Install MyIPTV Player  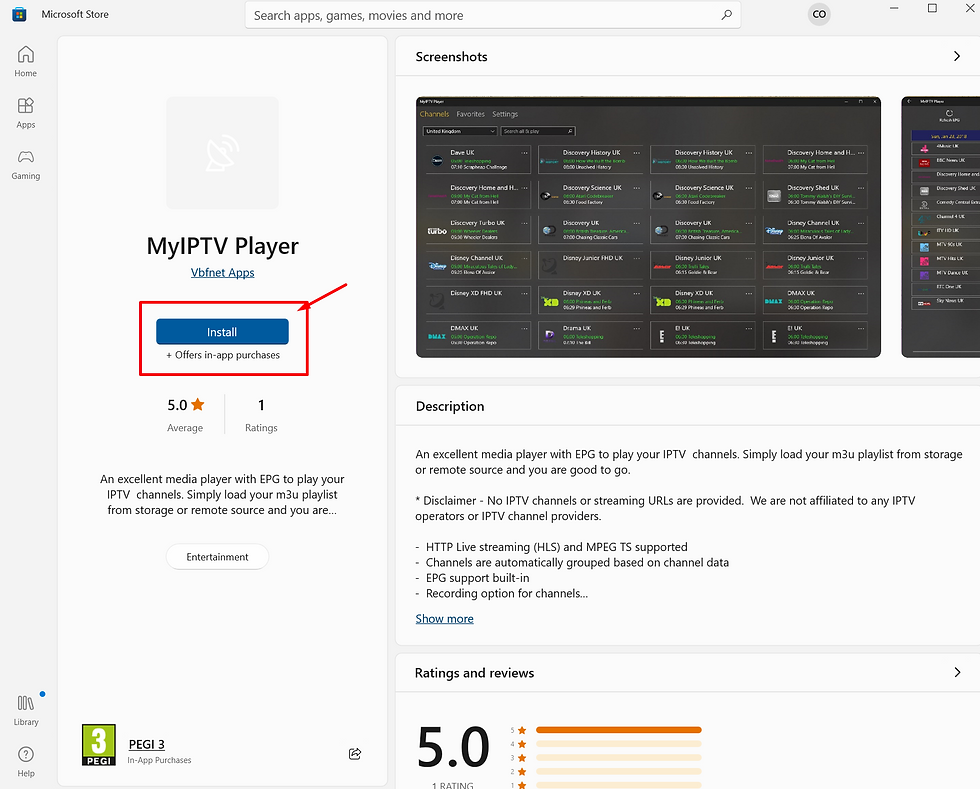pos(222,332)
